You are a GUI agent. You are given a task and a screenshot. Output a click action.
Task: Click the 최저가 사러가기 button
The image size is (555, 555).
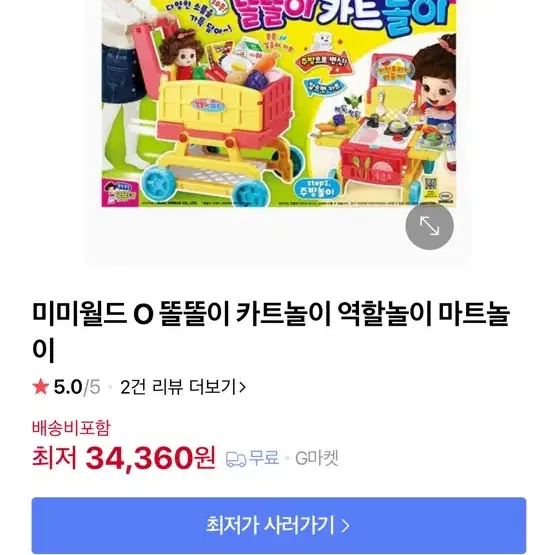pyautogui.click(x=279, y=525)
